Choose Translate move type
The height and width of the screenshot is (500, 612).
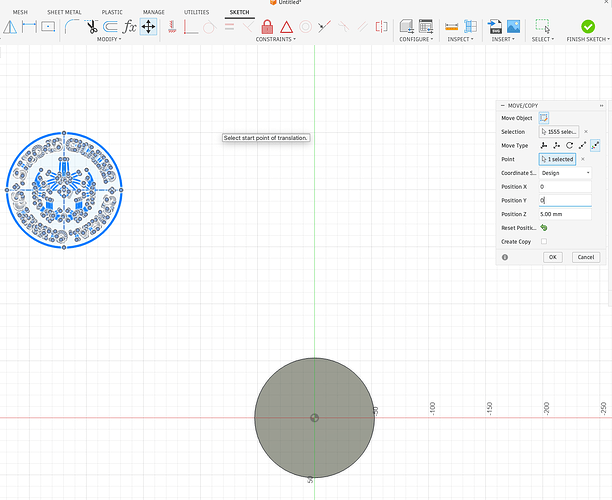click(557, 146)
